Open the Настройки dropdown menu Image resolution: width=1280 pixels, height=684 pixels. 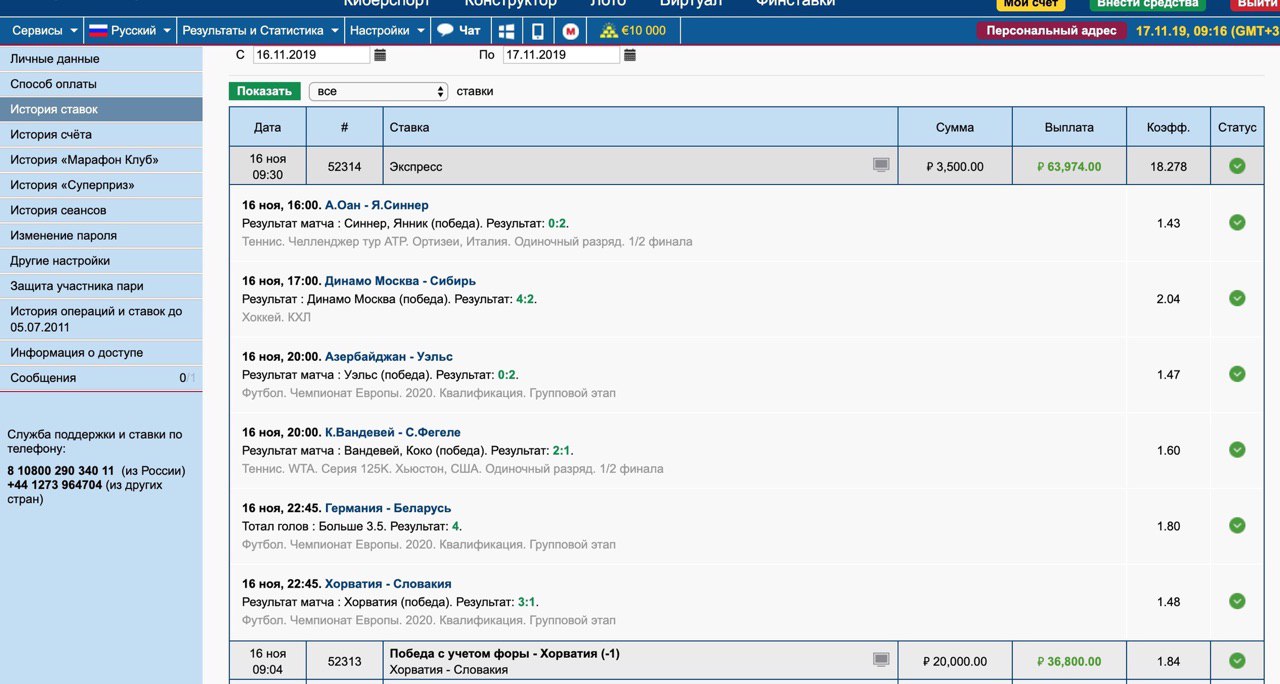[387, 31]
